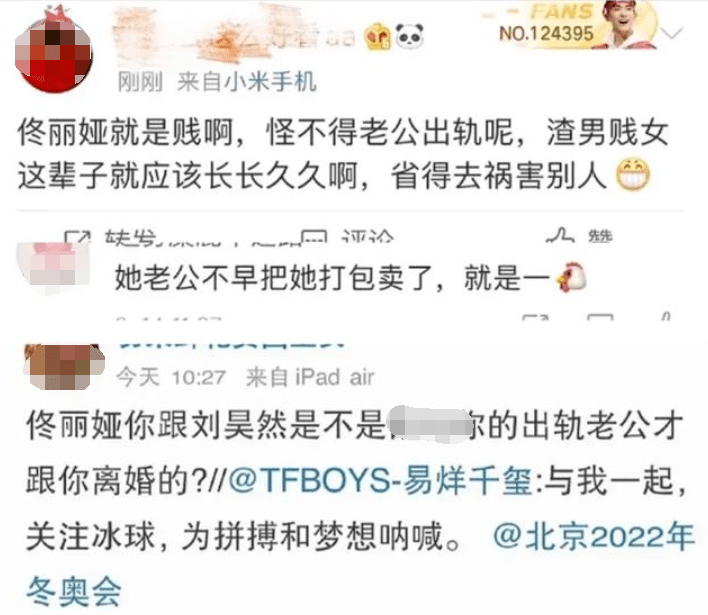Open the third poster's brown pixelated avatar
708x615 pixels.
pyautogui.click(x=65, y=367)
